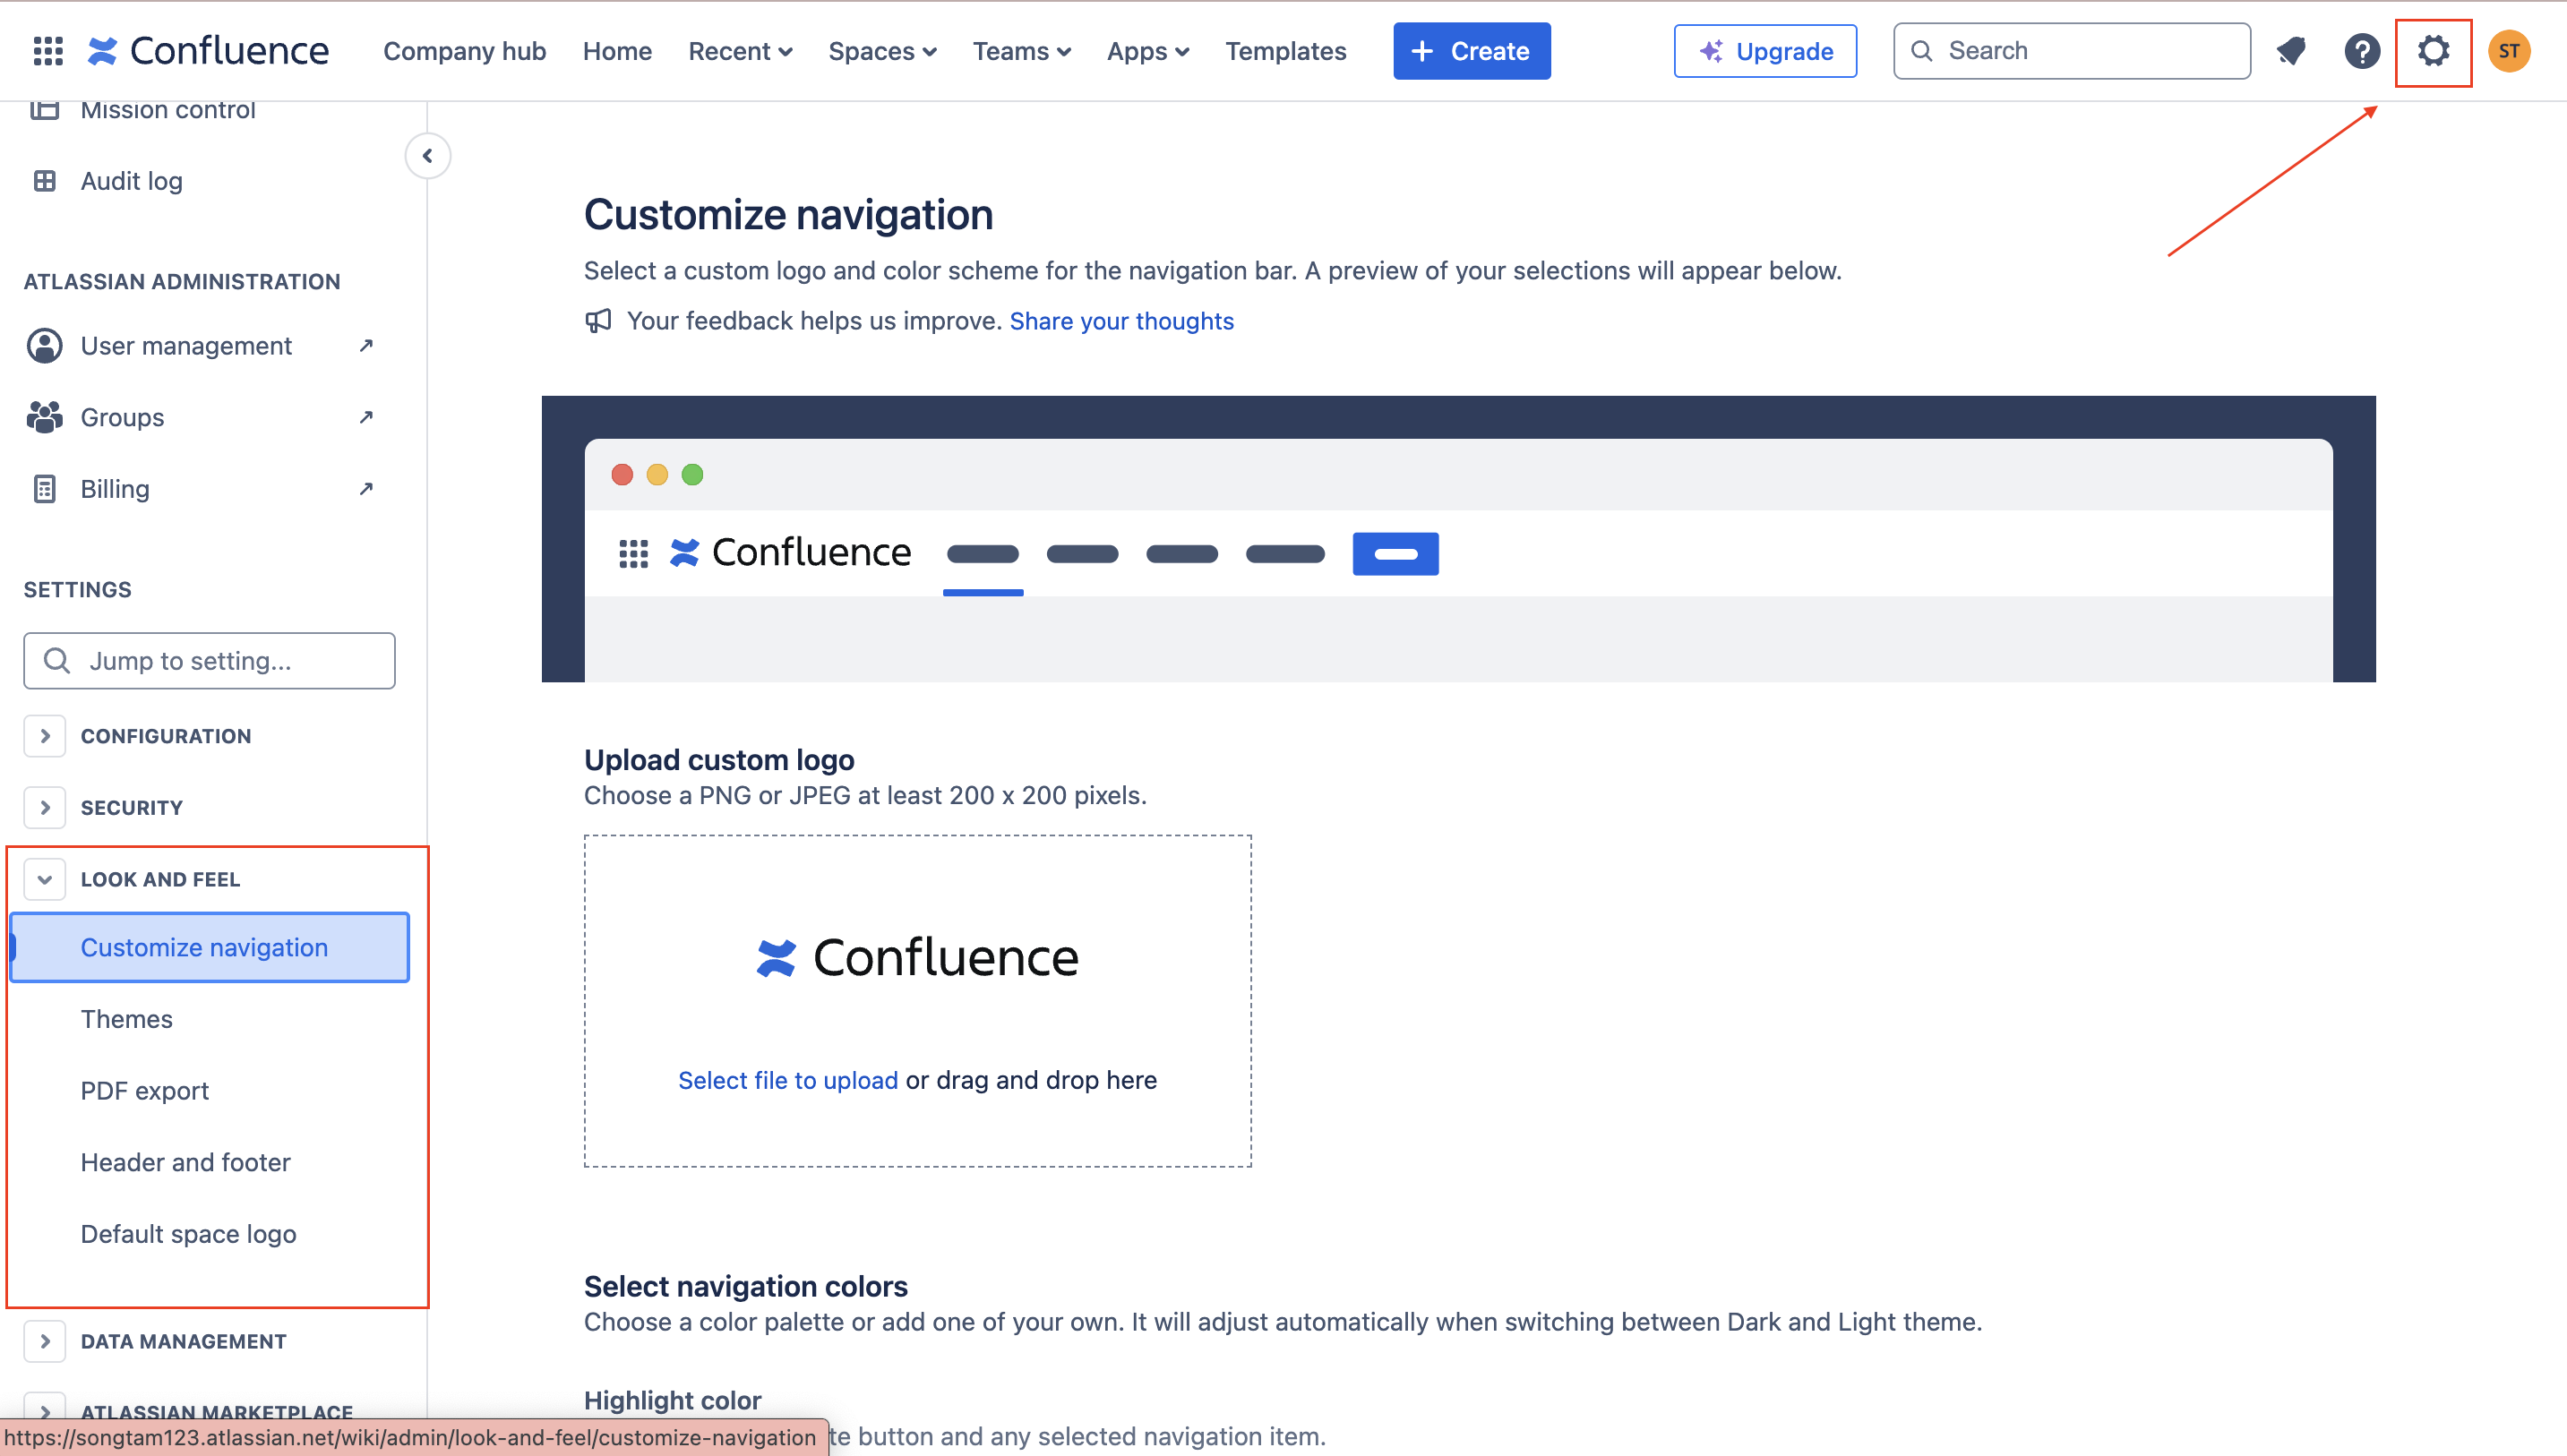Open the ST profile avatar
This screenshot has height=1456, width=2567.
click(2509, 51)
